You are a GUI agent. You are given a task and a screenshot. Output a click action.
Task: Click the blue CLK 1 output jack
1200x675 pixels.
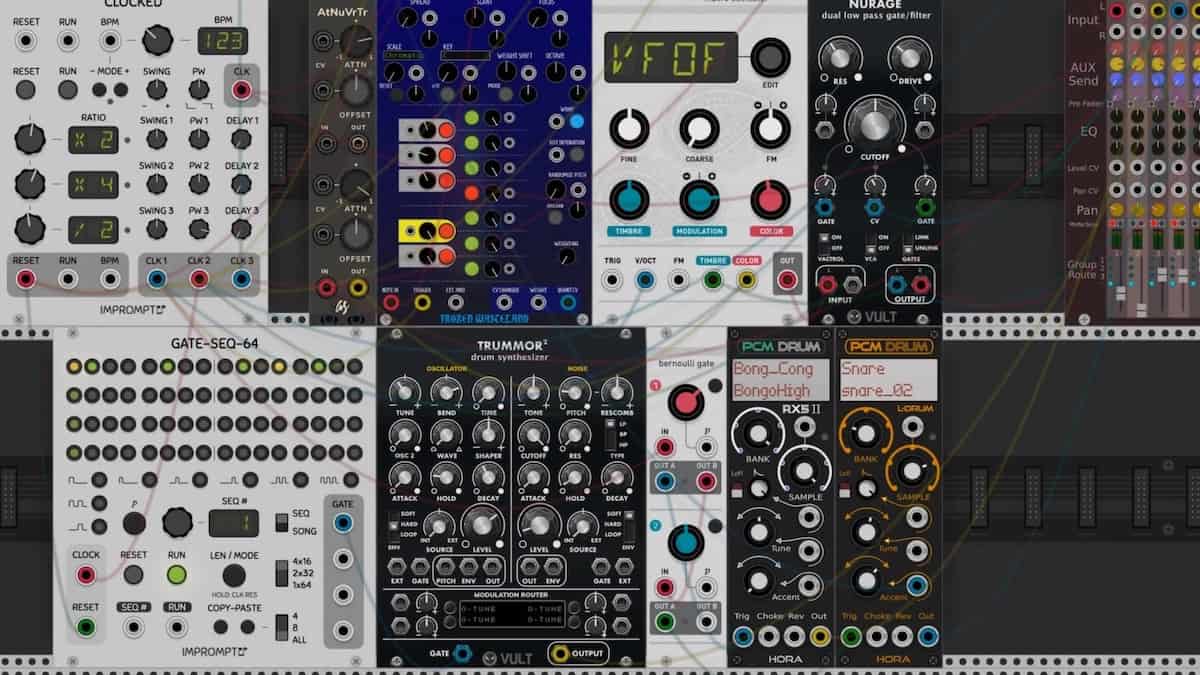(156, 279)
